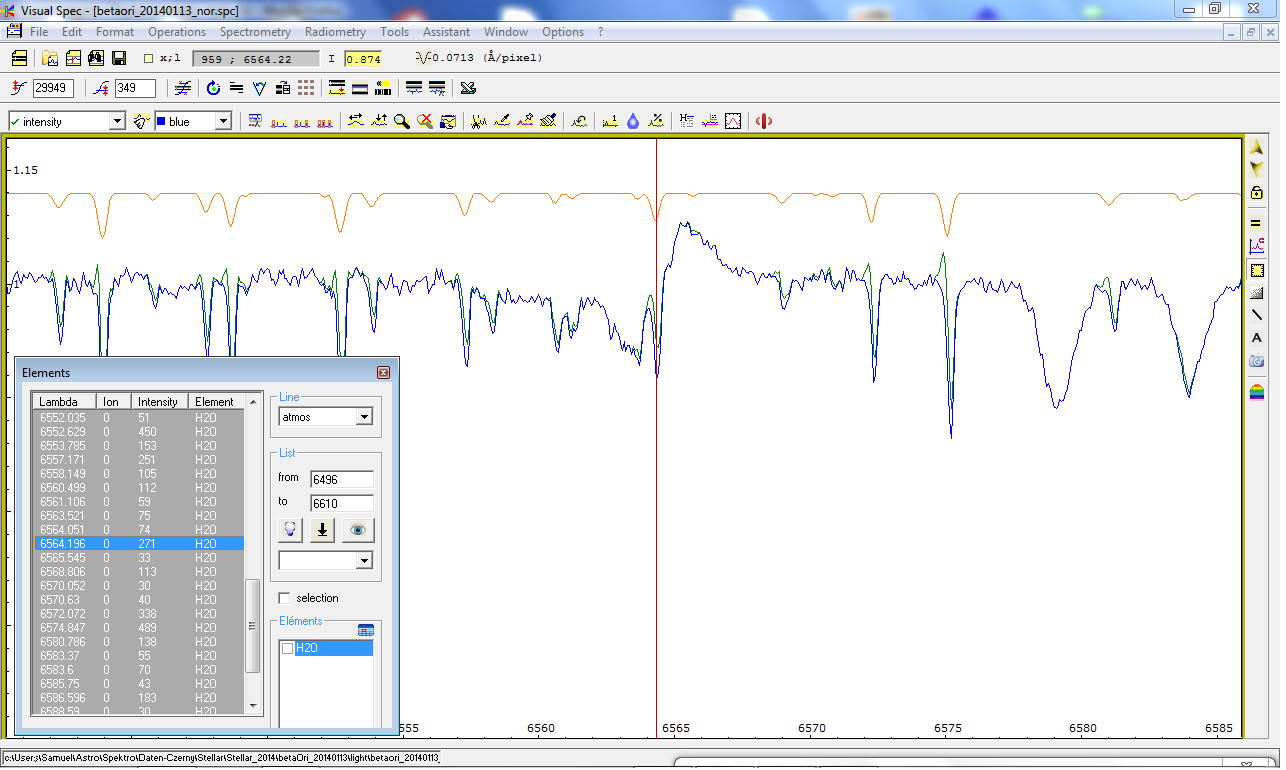Image resolution: width=1286 pixels, height=770 pixels.
Task: Open the 'blue' color dropdown
Action: [x=223, y=121]
